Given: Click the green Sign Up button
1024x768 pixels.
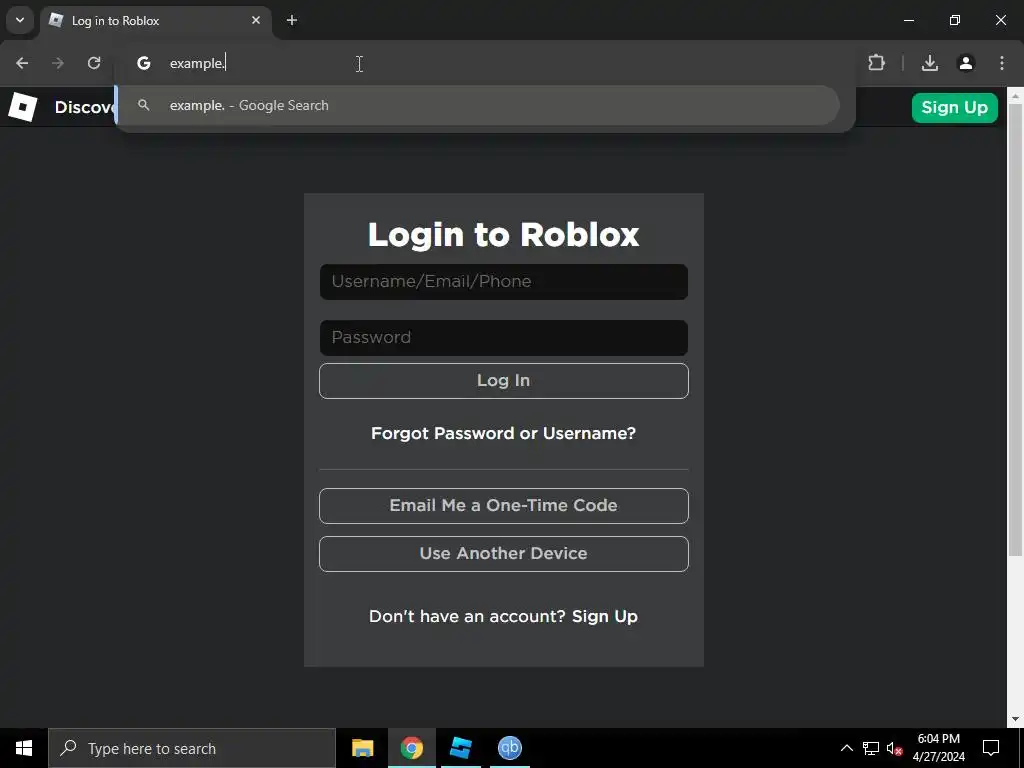Looking at the screenshot, I should coord(955,108).
